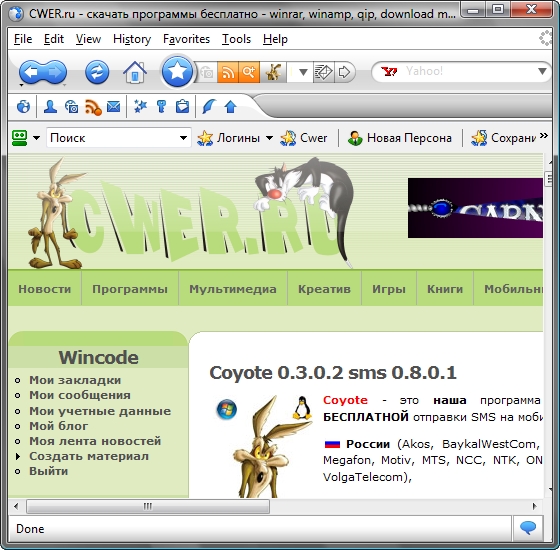Go to the Home page icon
Viewport: 560px width, 550px height.
[x=135, y=72]
